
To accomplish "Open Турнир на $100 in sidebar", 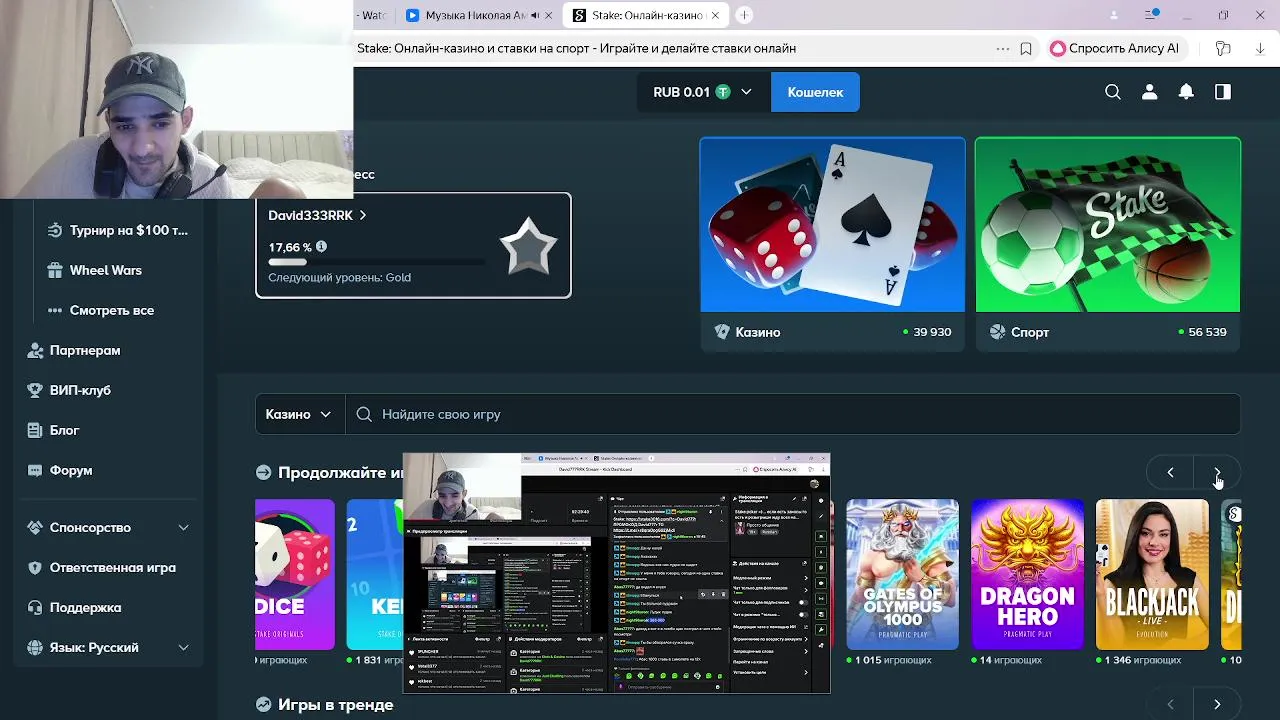I will pyautogui.click(x=128, y=230).
